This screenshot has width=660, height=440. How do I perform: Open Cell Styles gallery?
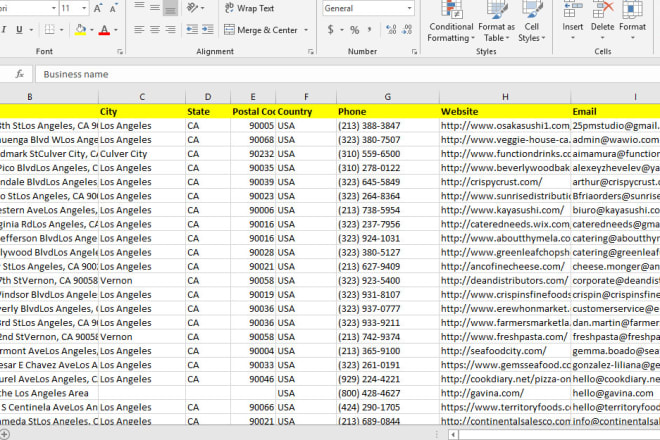pyautogui.click(x=532, y=21)
